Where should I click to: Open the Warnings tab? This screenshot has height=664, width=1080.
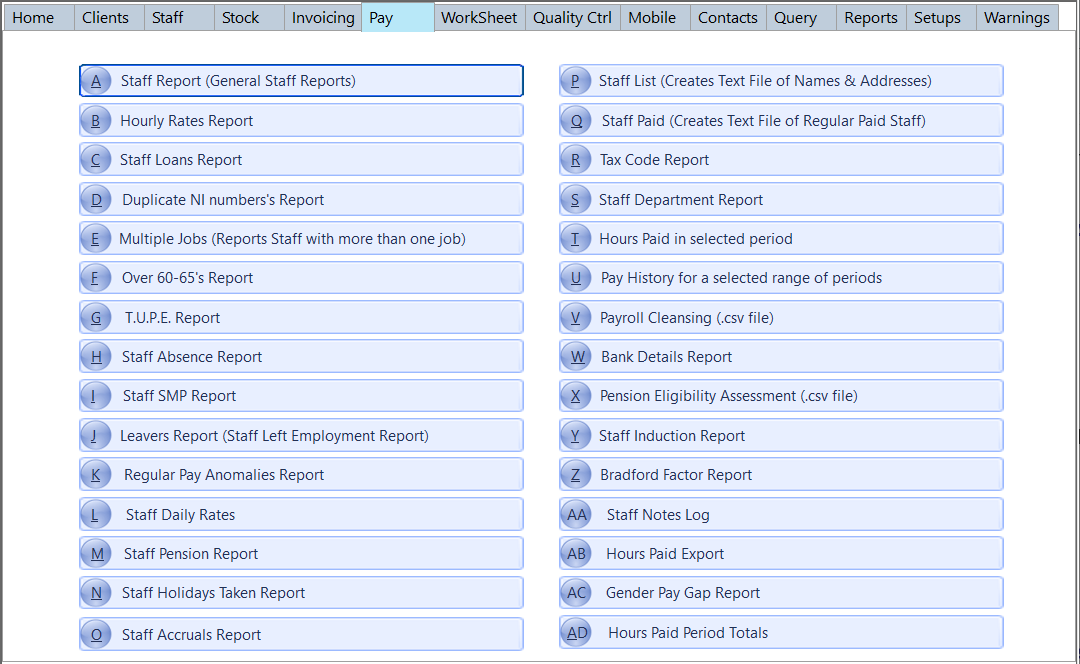(1016, 17)
